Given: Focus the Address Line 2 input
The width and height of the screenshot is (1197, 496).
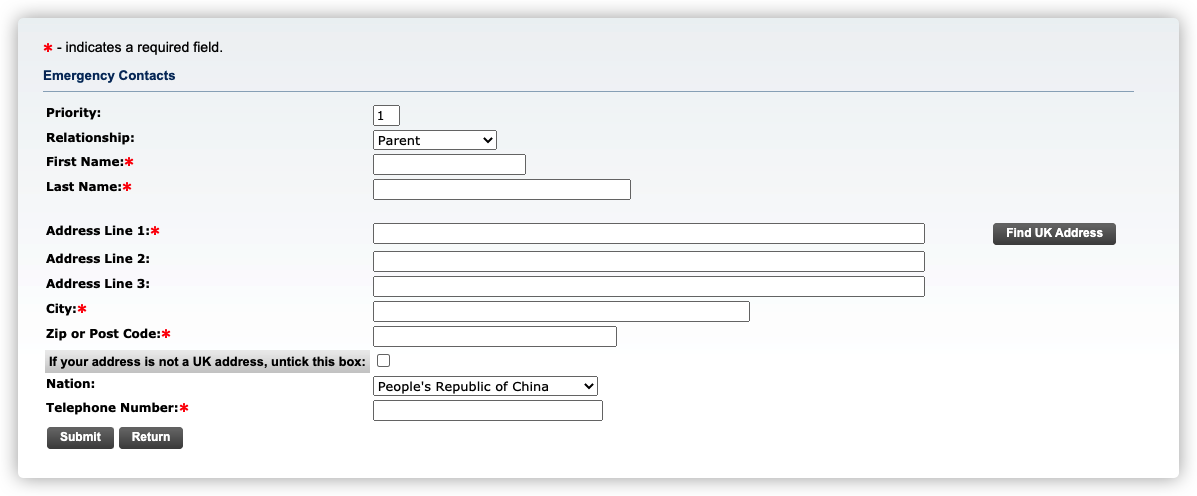Looking at the screenshot, I should tap(648, 262).
